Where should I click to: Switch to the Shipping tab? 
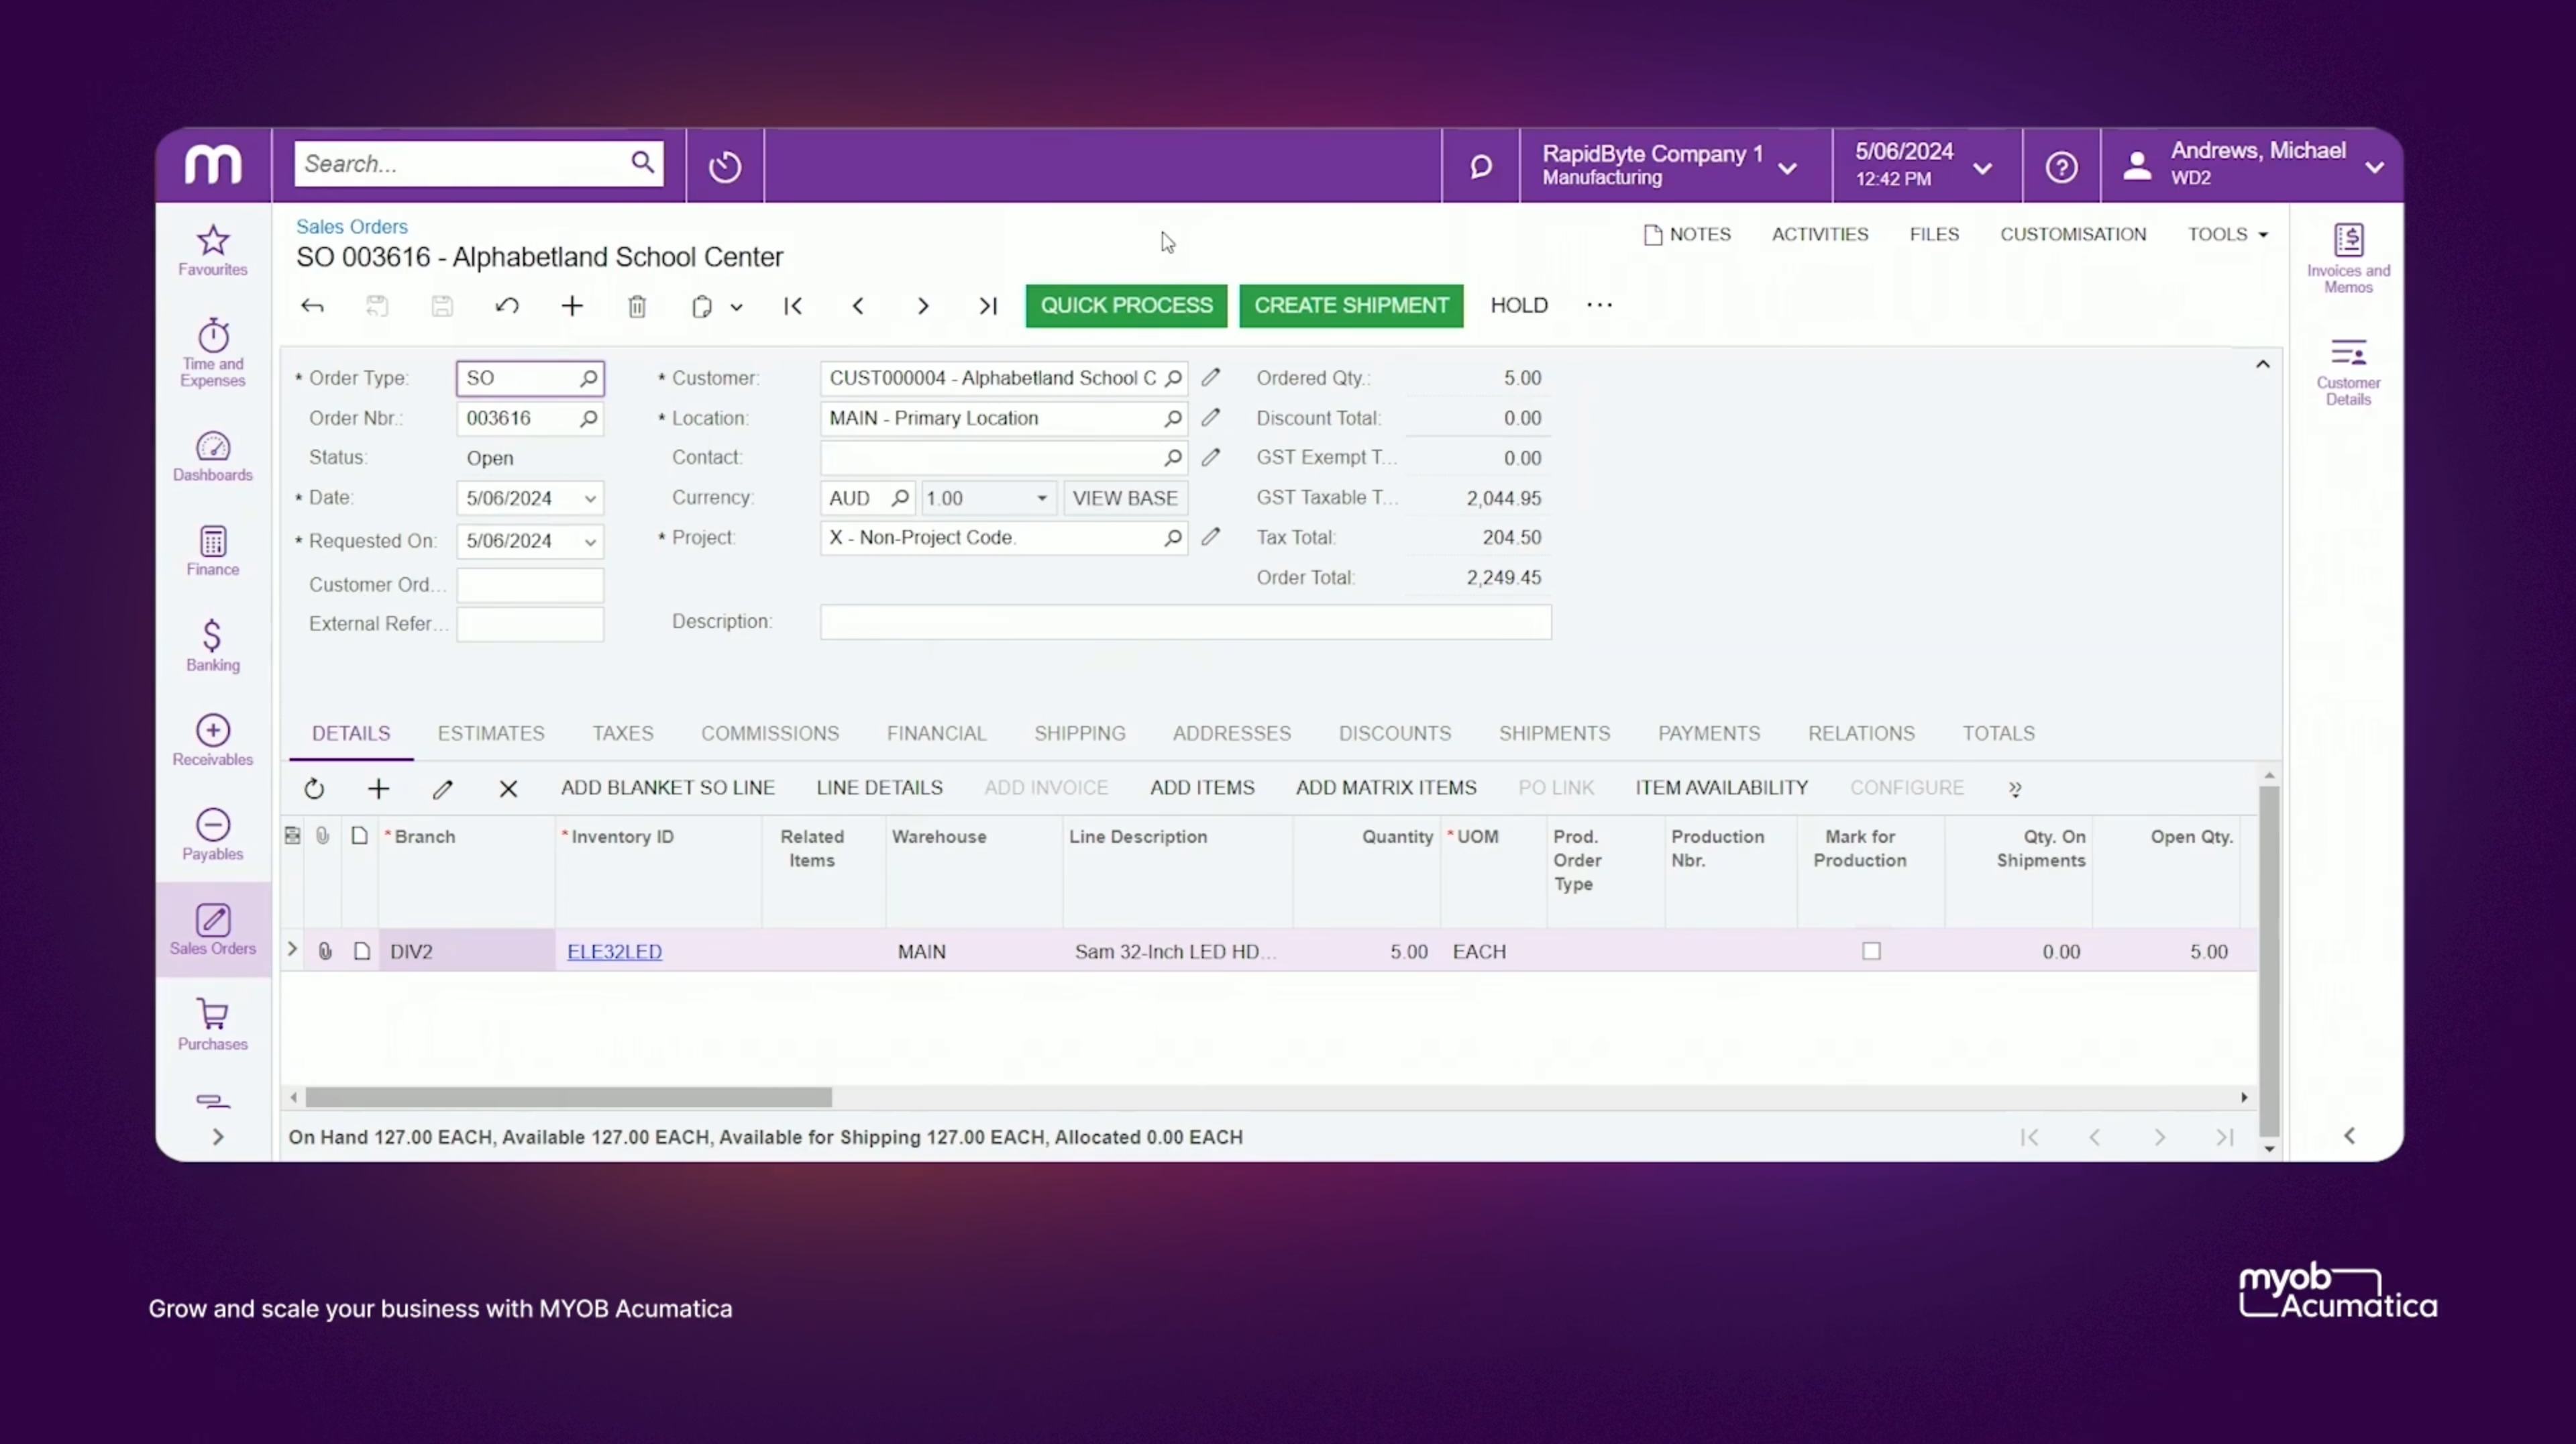1079,733
